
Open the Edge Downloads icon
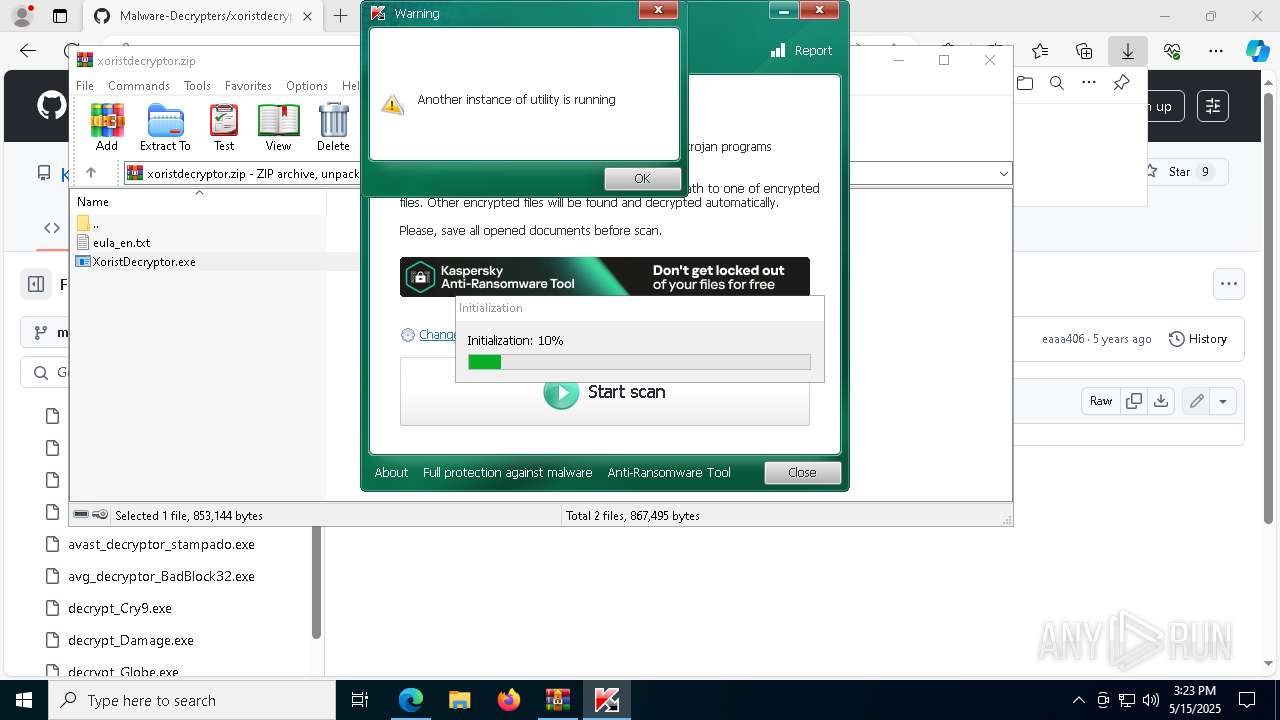1128,51
